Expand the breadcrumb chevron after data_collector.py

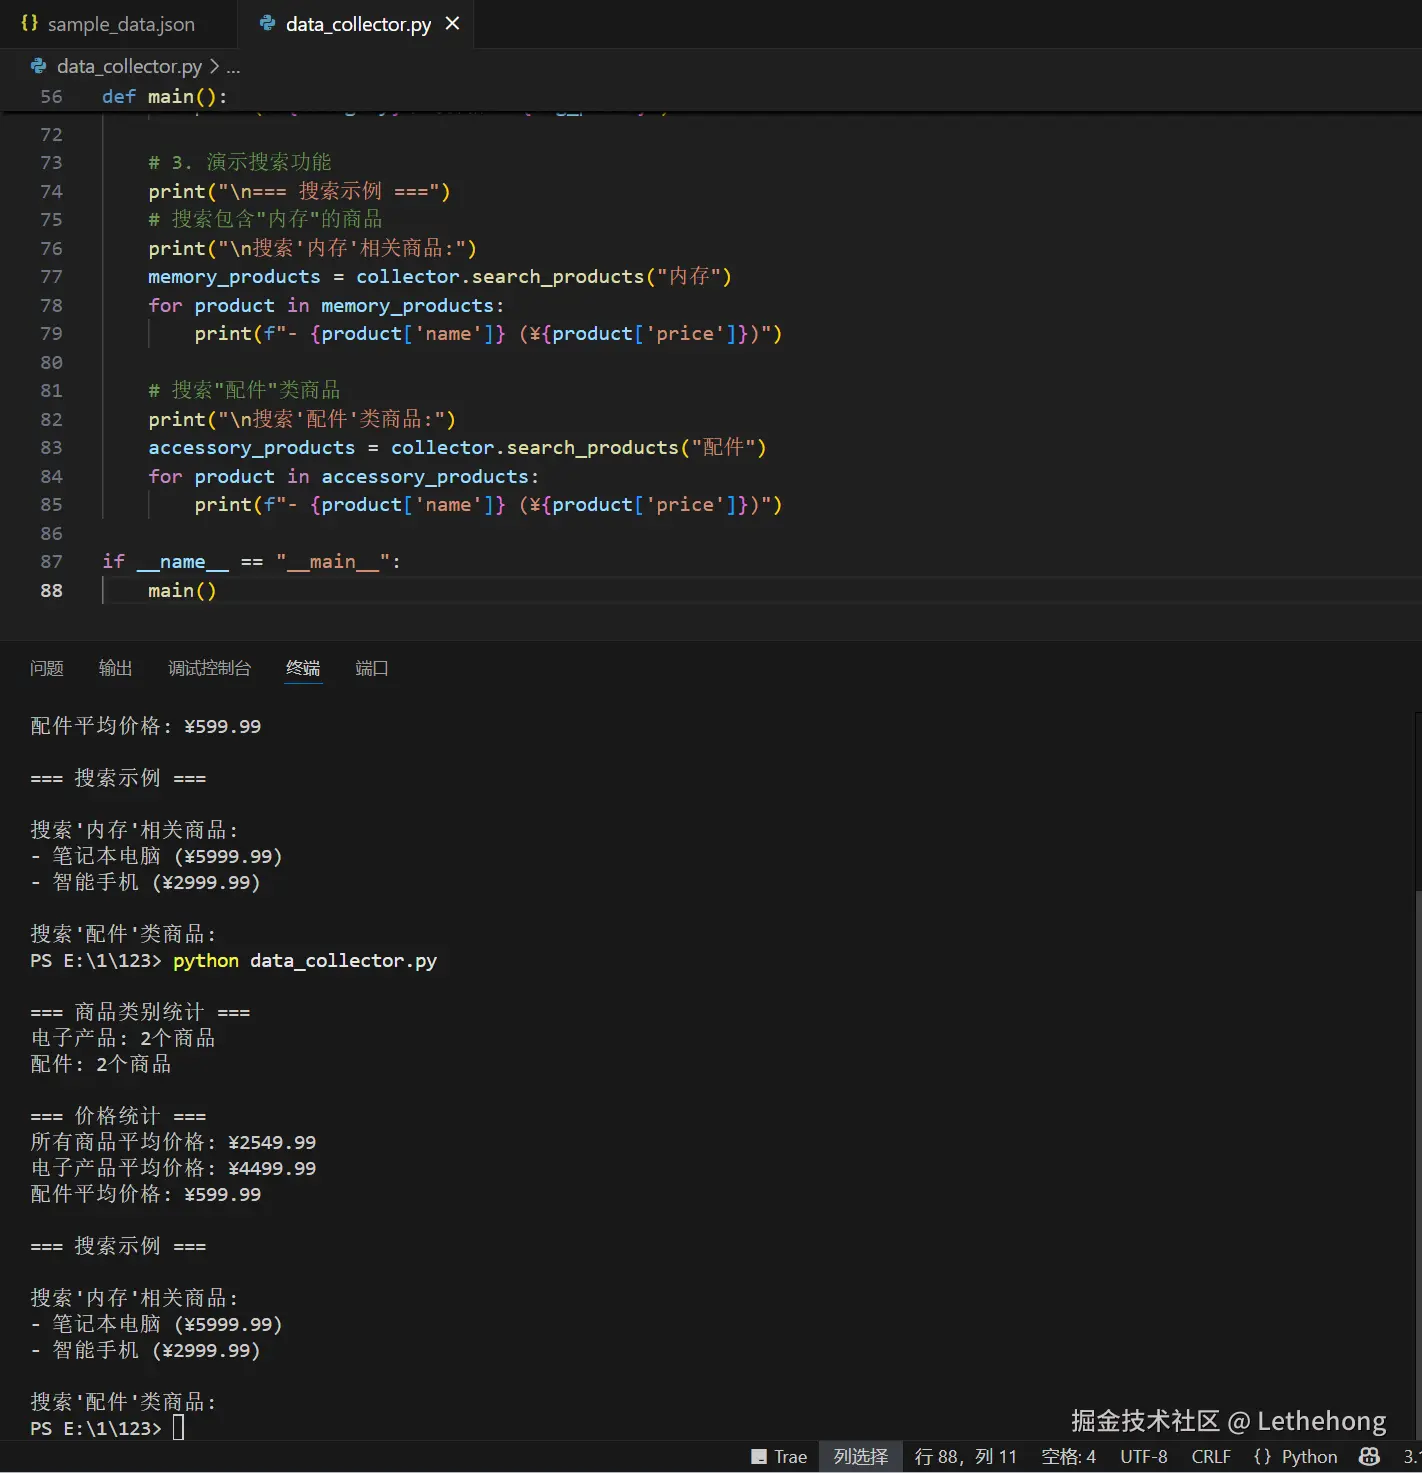pyautogui.click(x=214, y=66)
